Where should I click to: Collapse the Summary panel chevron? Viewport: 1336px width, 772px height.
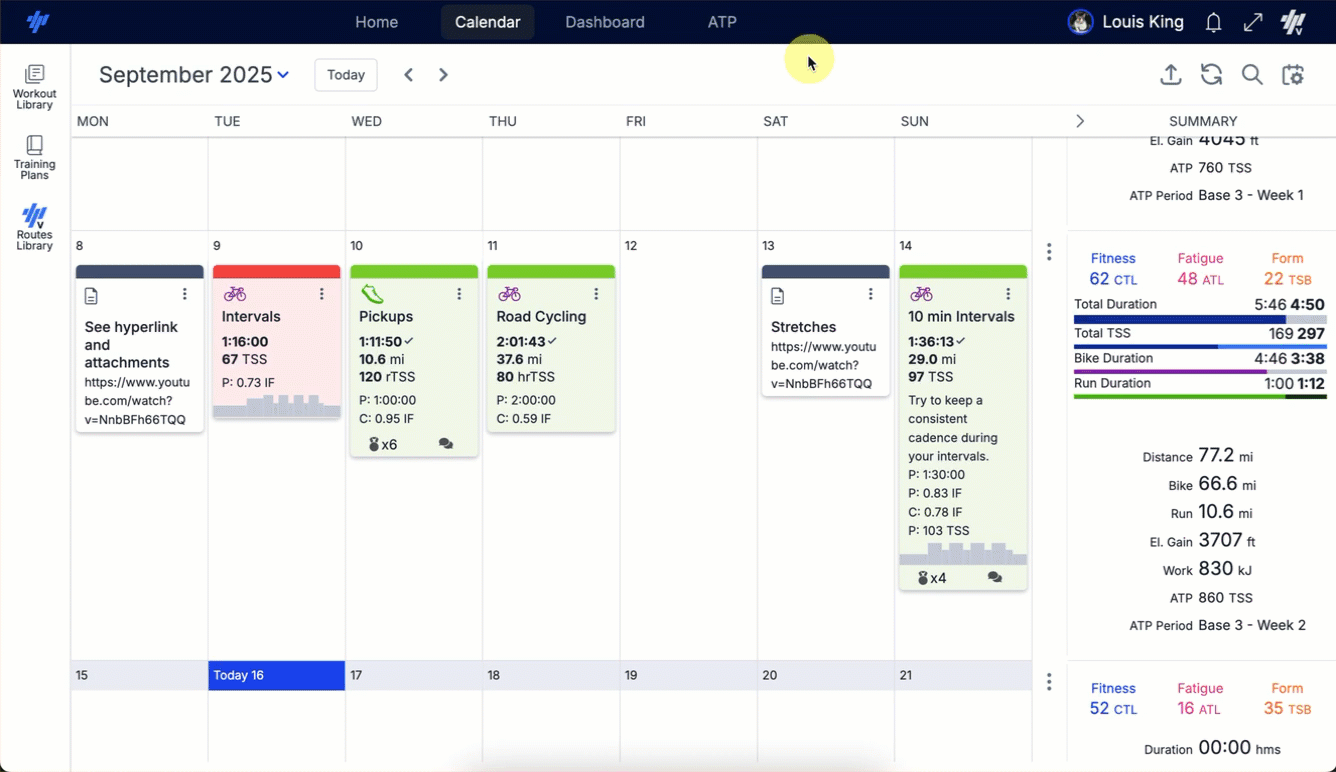(1080, 121)
